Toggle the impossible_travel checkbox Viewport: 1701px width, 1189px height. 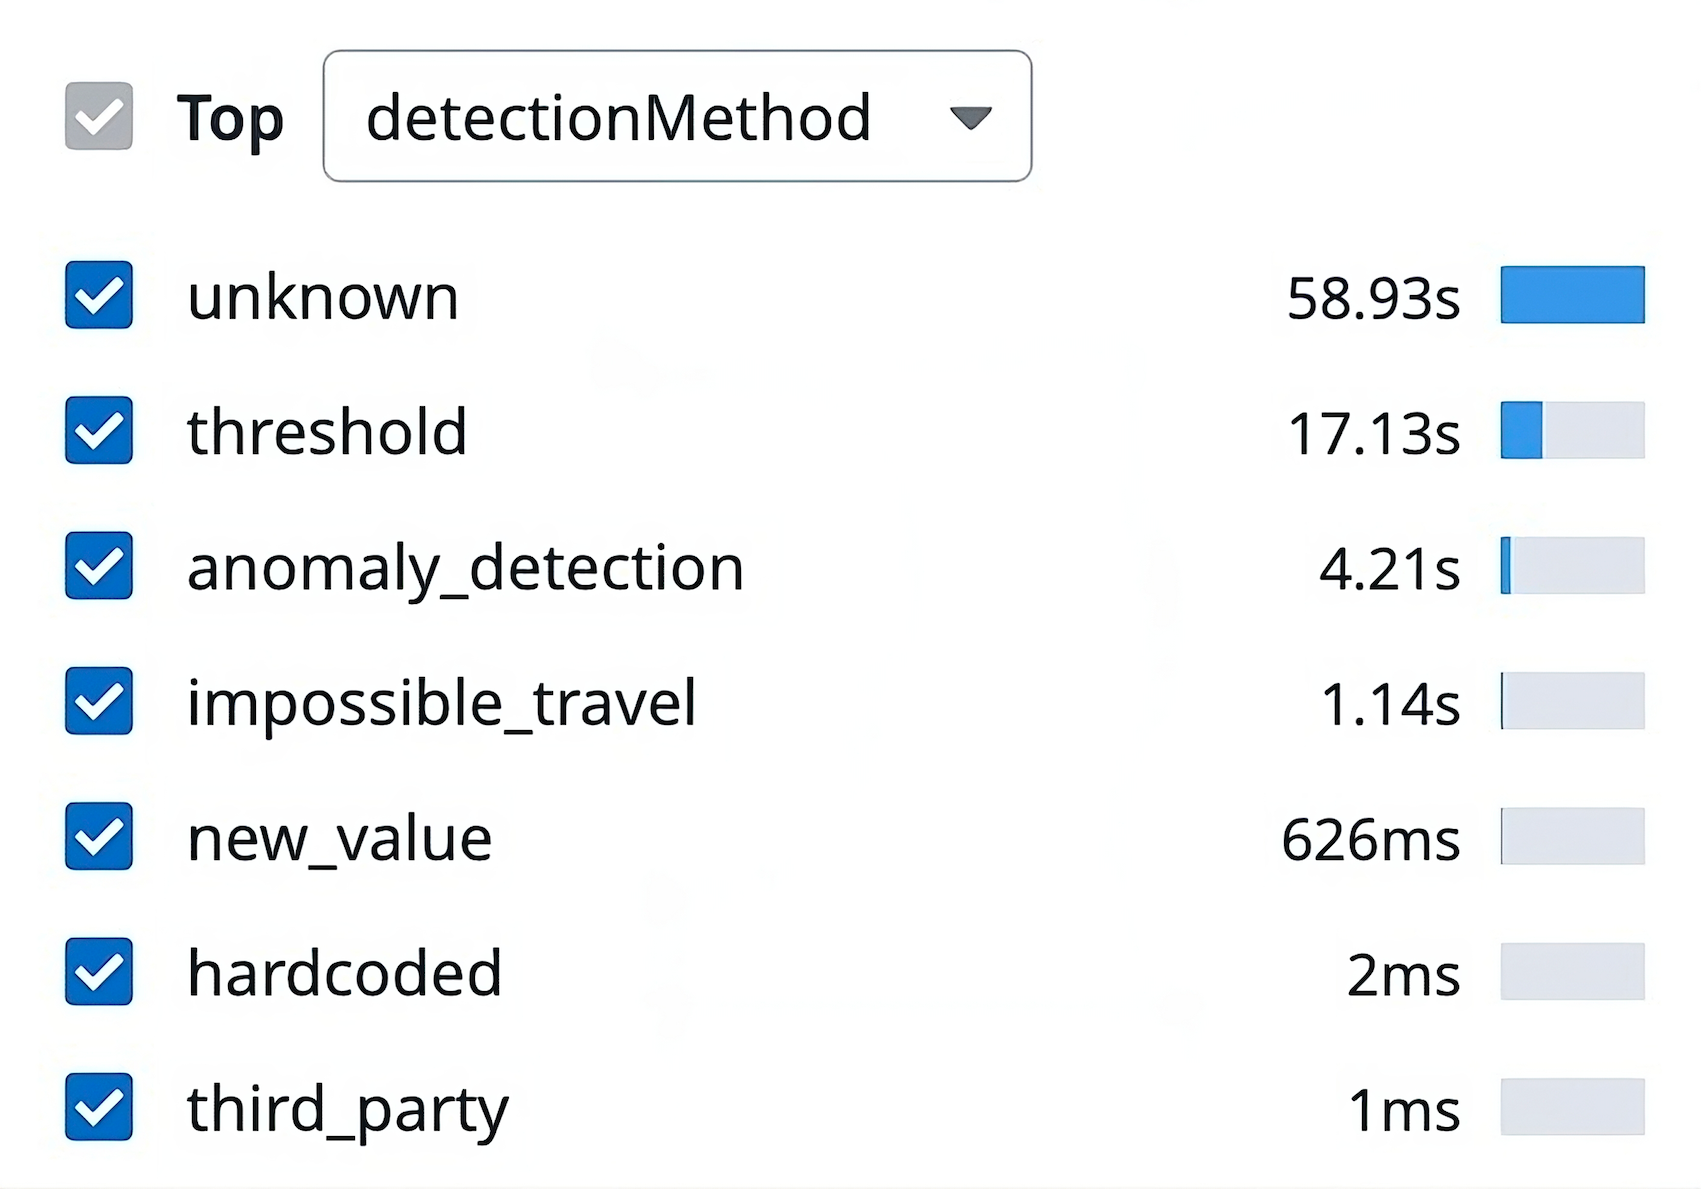click(97, 701)
